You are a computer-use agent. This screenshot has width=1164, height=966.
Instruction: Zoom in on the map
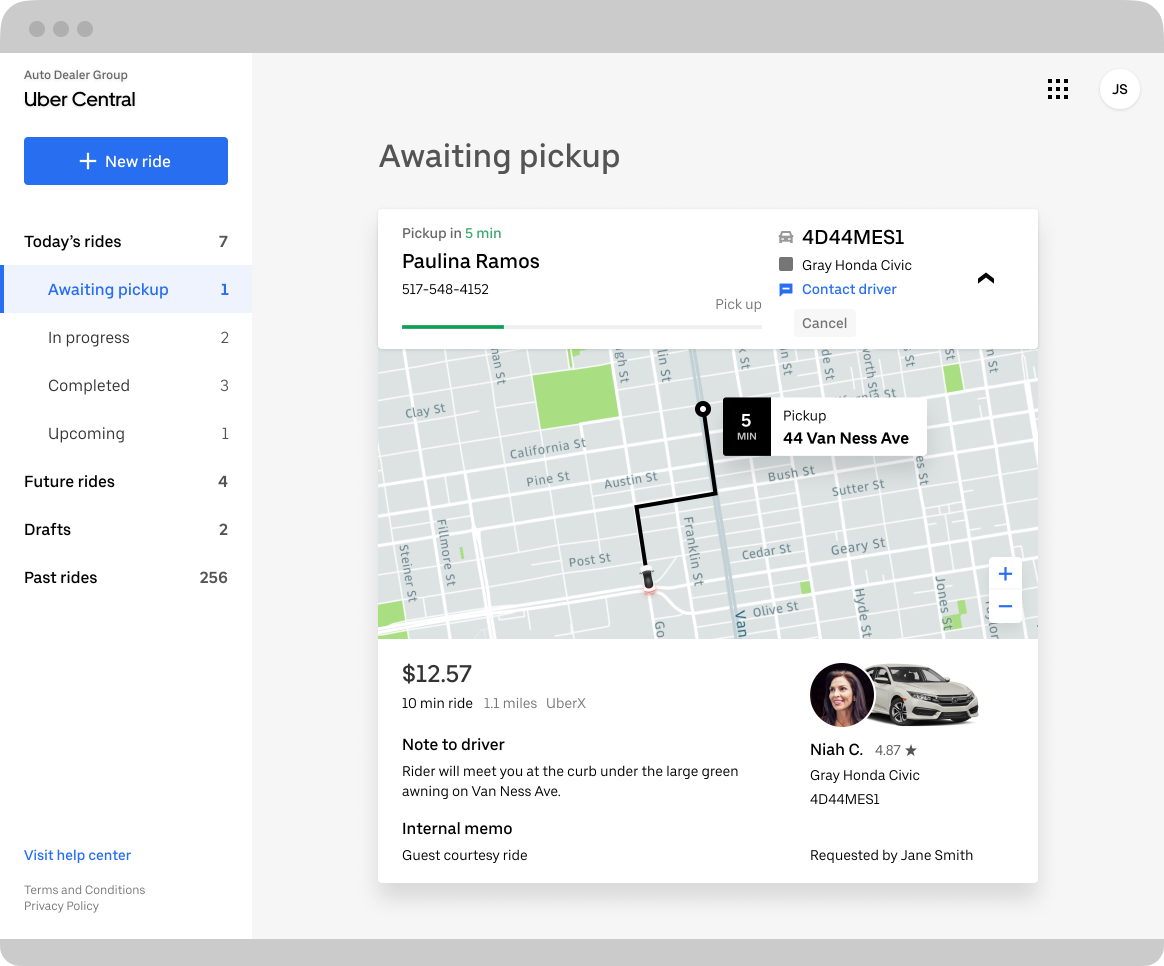coord(1005,574)
